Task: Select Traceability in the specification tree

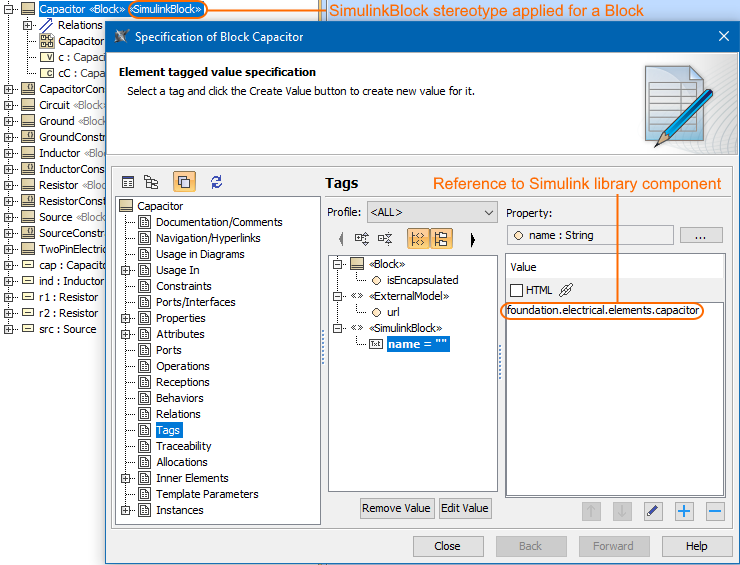Action: (183, 446)
